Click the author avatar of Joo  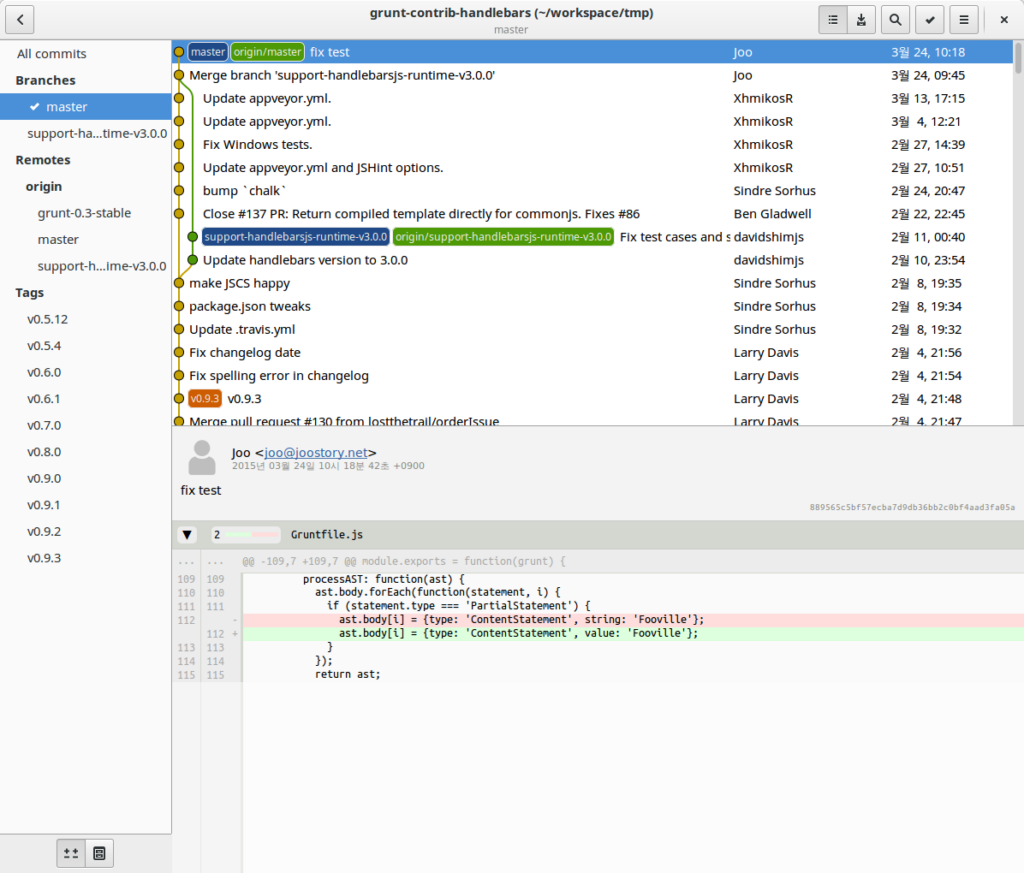click(202, 458)
